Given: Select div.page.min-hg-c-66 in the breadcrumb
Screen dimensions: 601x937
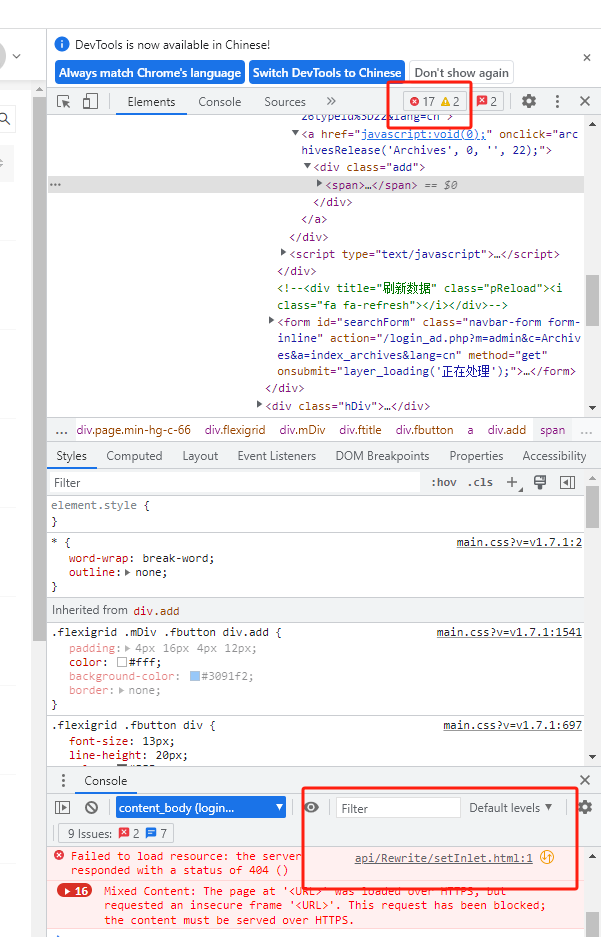Looking at the screenshot, I should pyautogui.click(x=133, y=430).
